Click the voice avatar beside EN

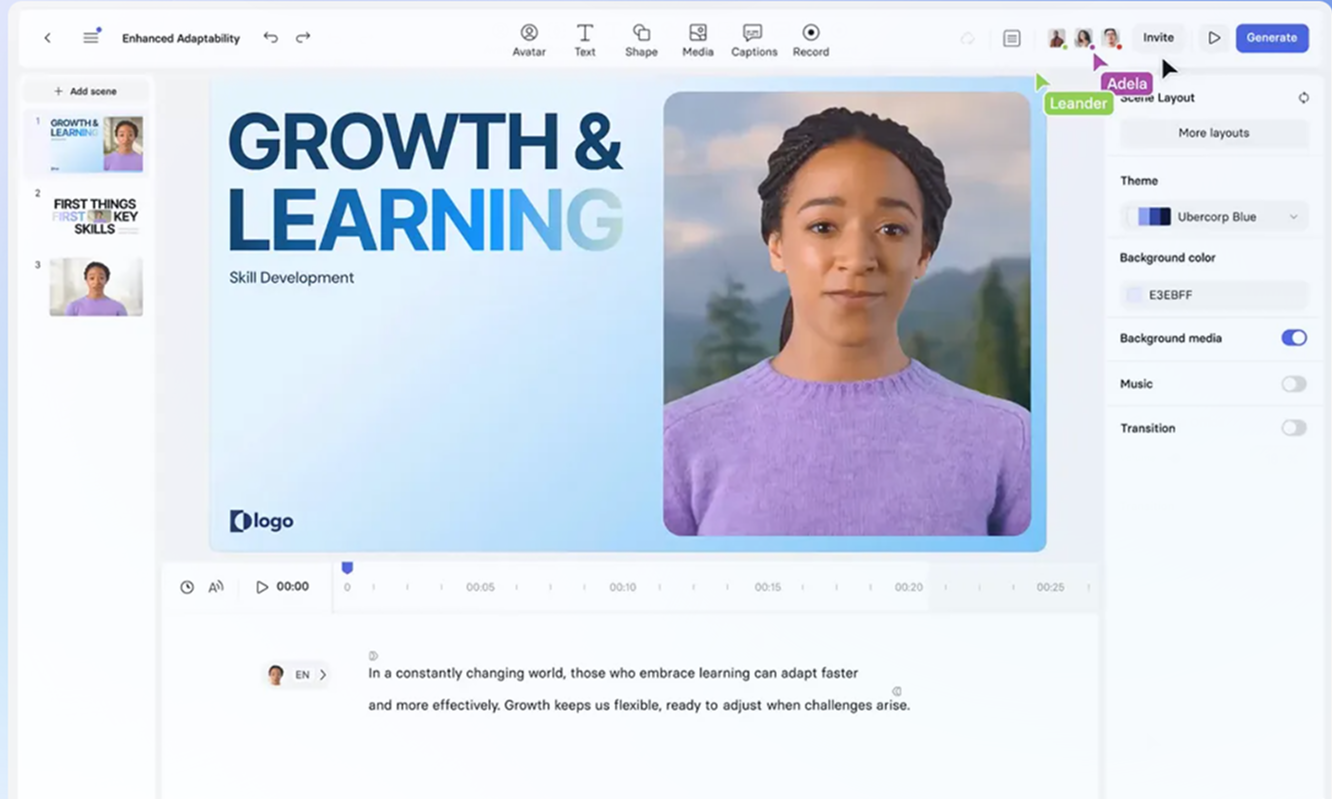pos(276,675)
